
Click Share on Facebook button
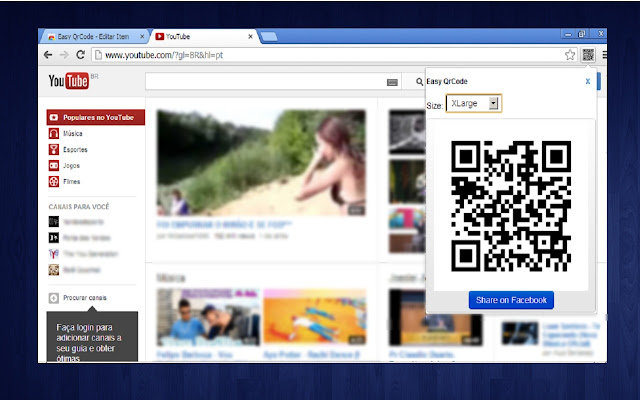coord(511,300)
